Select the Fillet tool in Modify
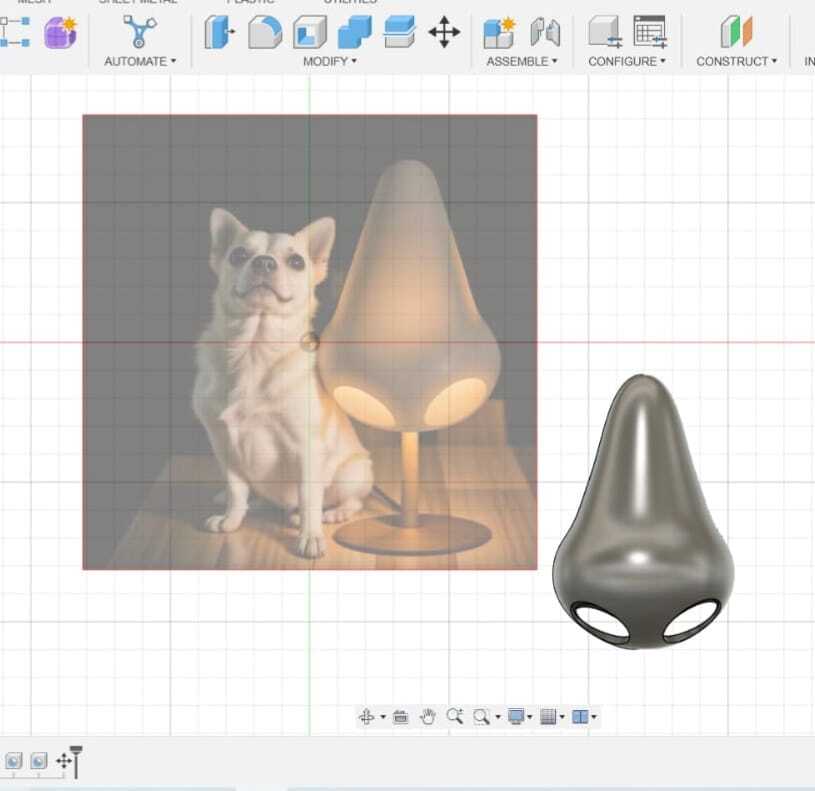This screenshot has width=815, height=791. click(x=264, y=32)
